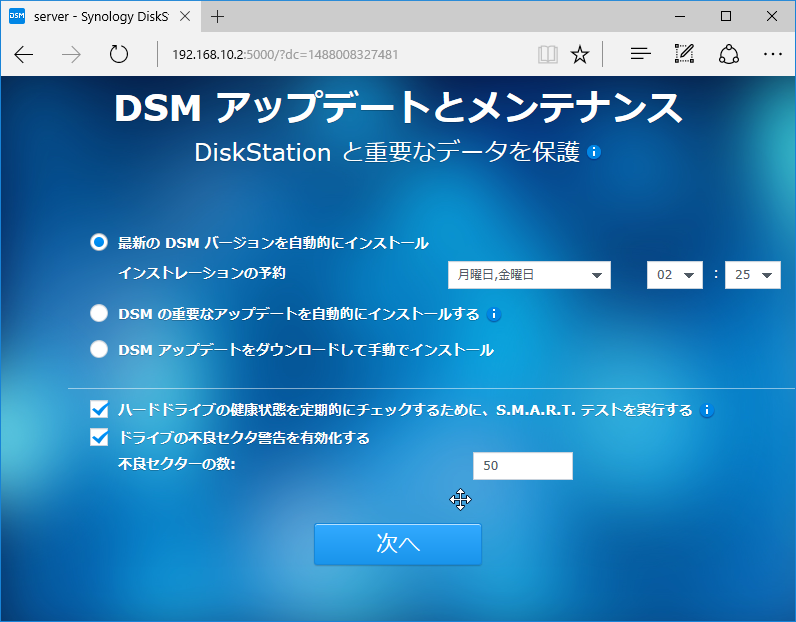Click the bad sector count field 50
This screenshot has height=622, width=796.
click(x=523, y=466)
